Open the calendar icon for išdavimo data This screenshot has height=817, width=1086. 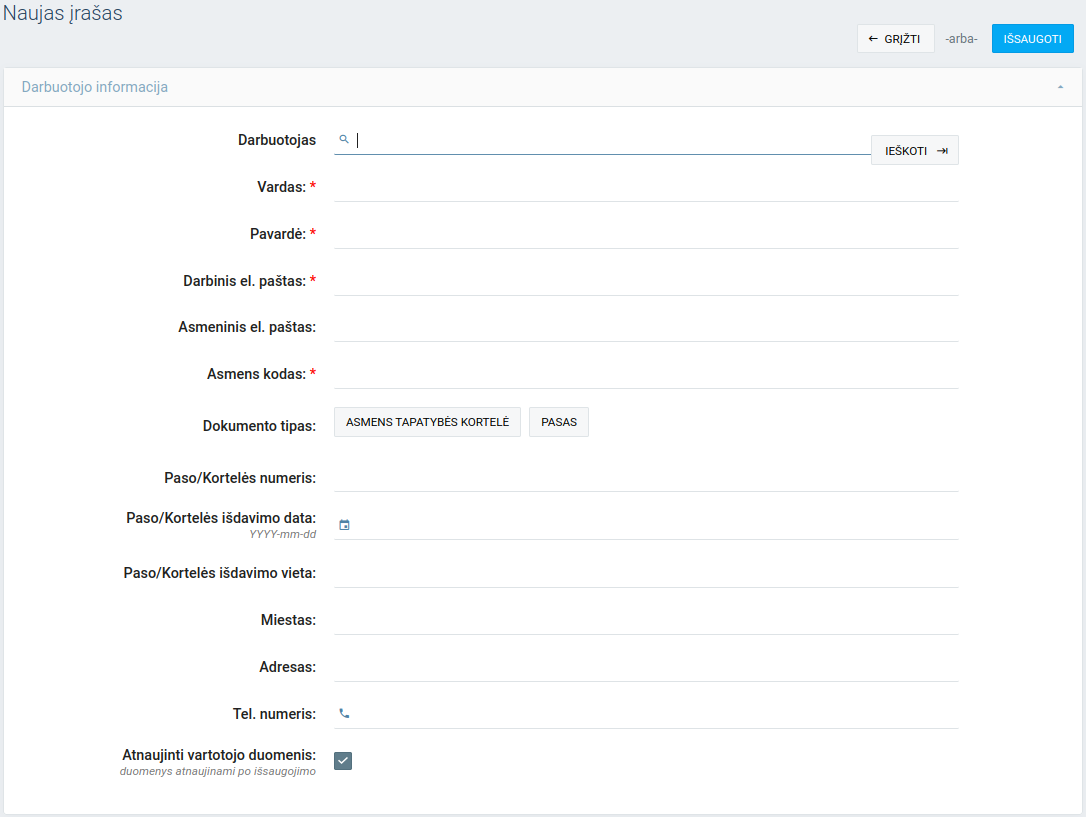click(x=344, y=525)
